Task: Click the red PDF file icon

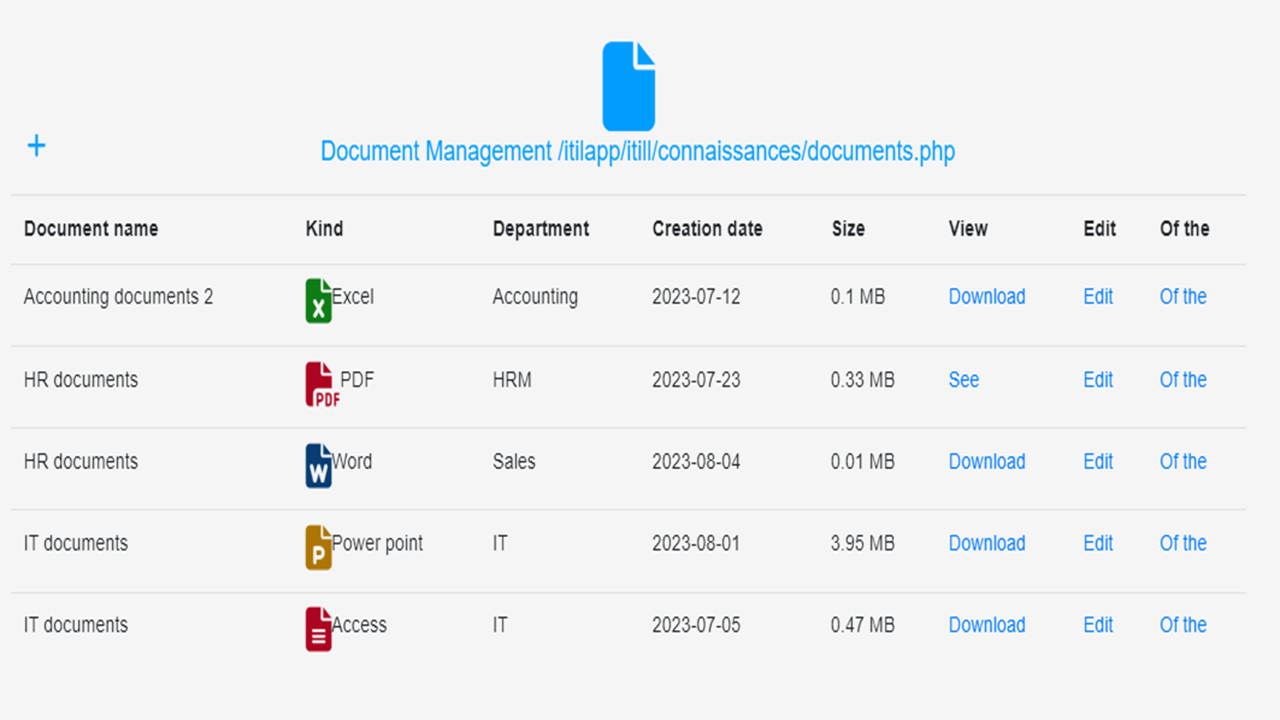Action: [320, 385]
